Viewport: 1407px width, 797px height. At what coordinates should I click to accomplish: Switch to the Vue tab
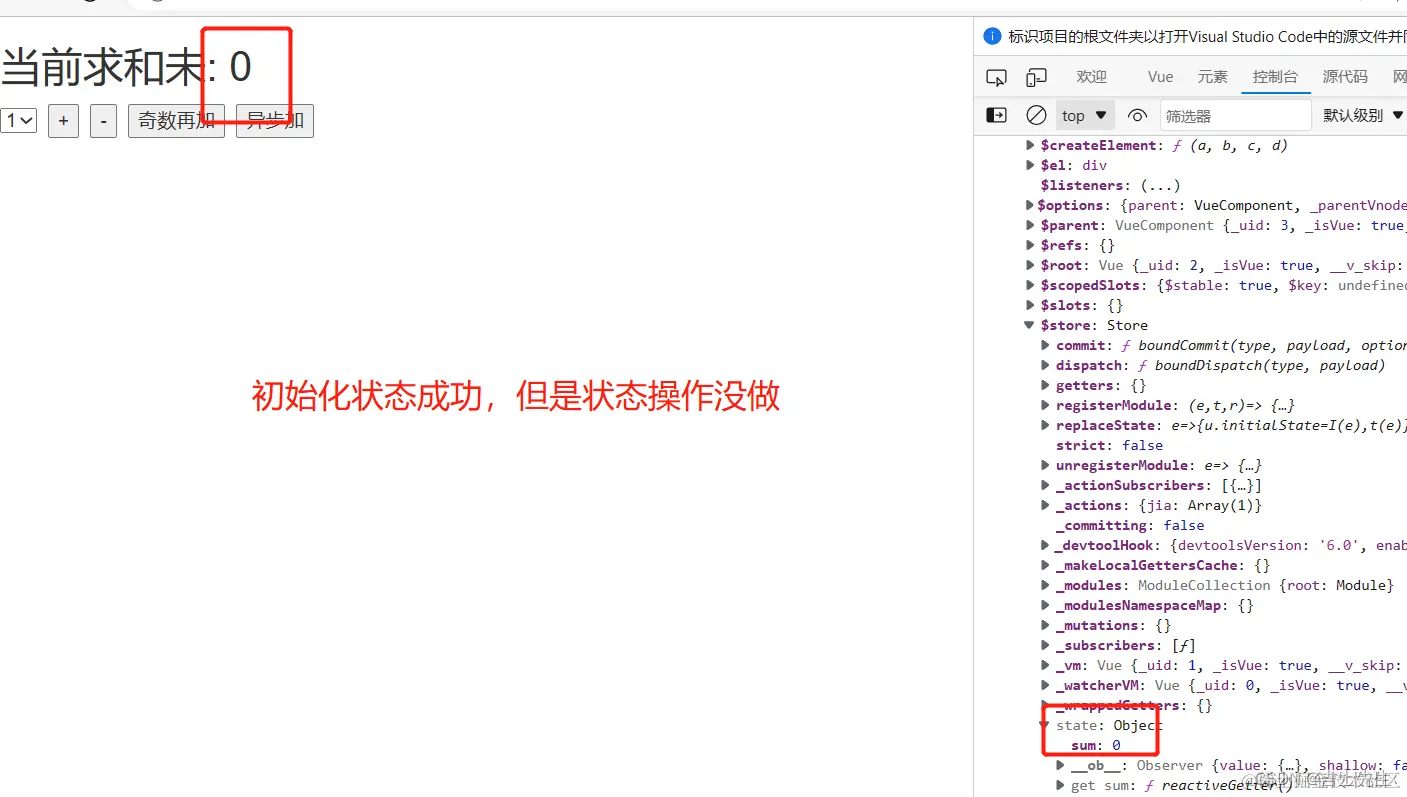1160,77
